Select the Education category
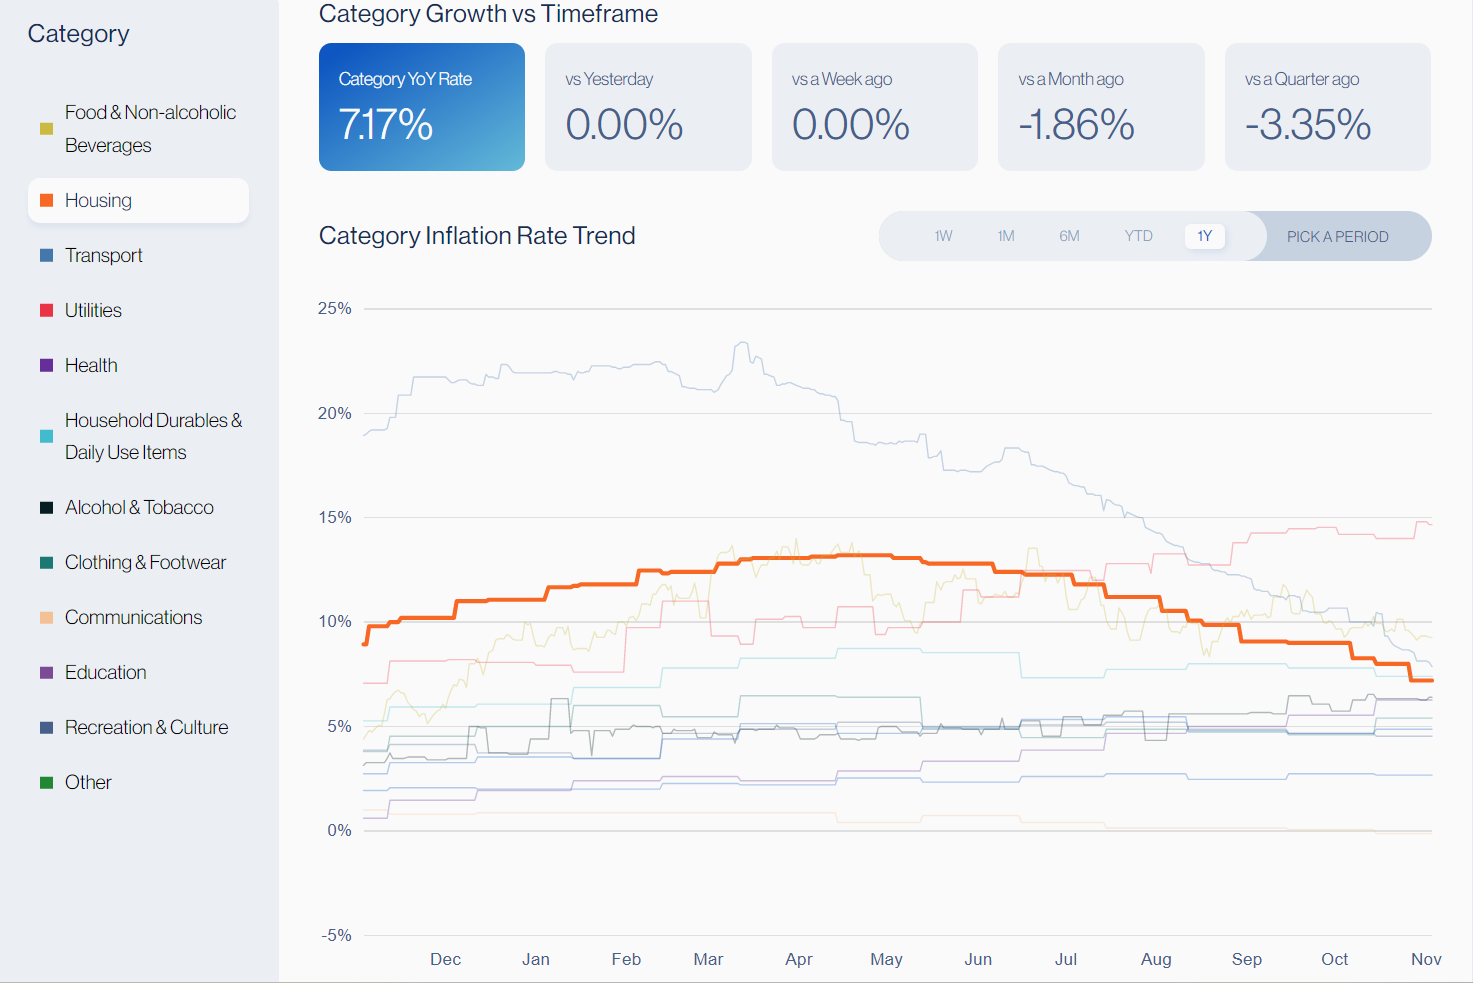Screen dimensions: 1473x983 pyautogui.click(x=105, y=673)
